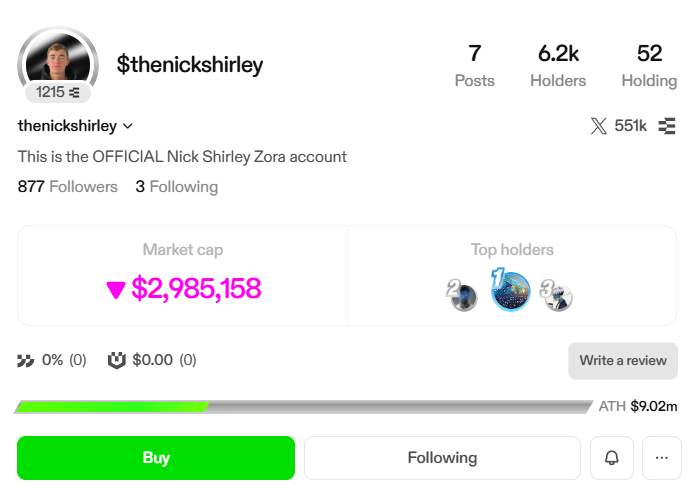Expand the thenickshirley username dropdown

point(127,126)
